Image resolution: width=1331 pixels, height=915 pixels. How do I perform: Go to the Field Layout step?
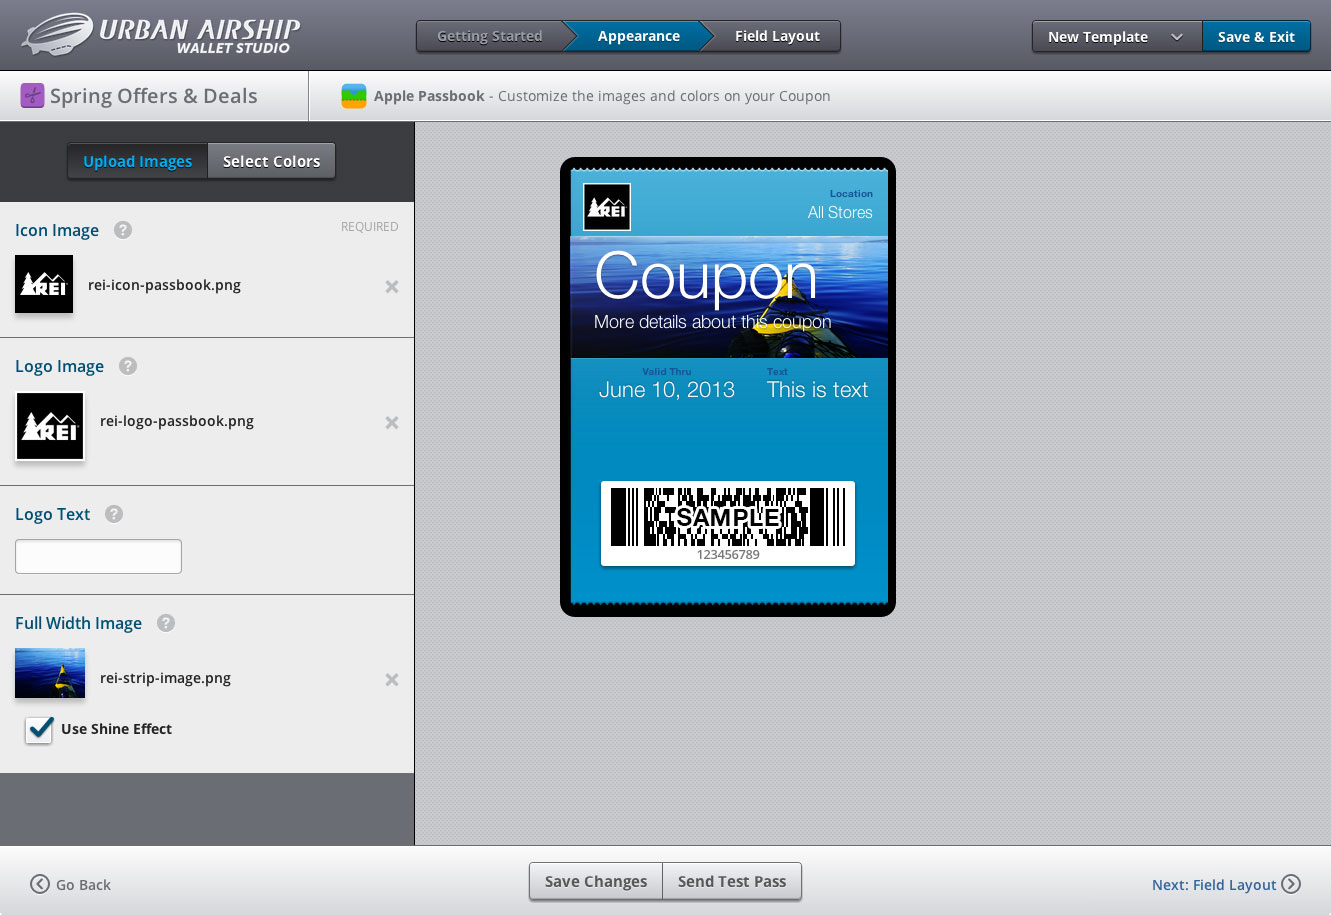click(777, 36)
